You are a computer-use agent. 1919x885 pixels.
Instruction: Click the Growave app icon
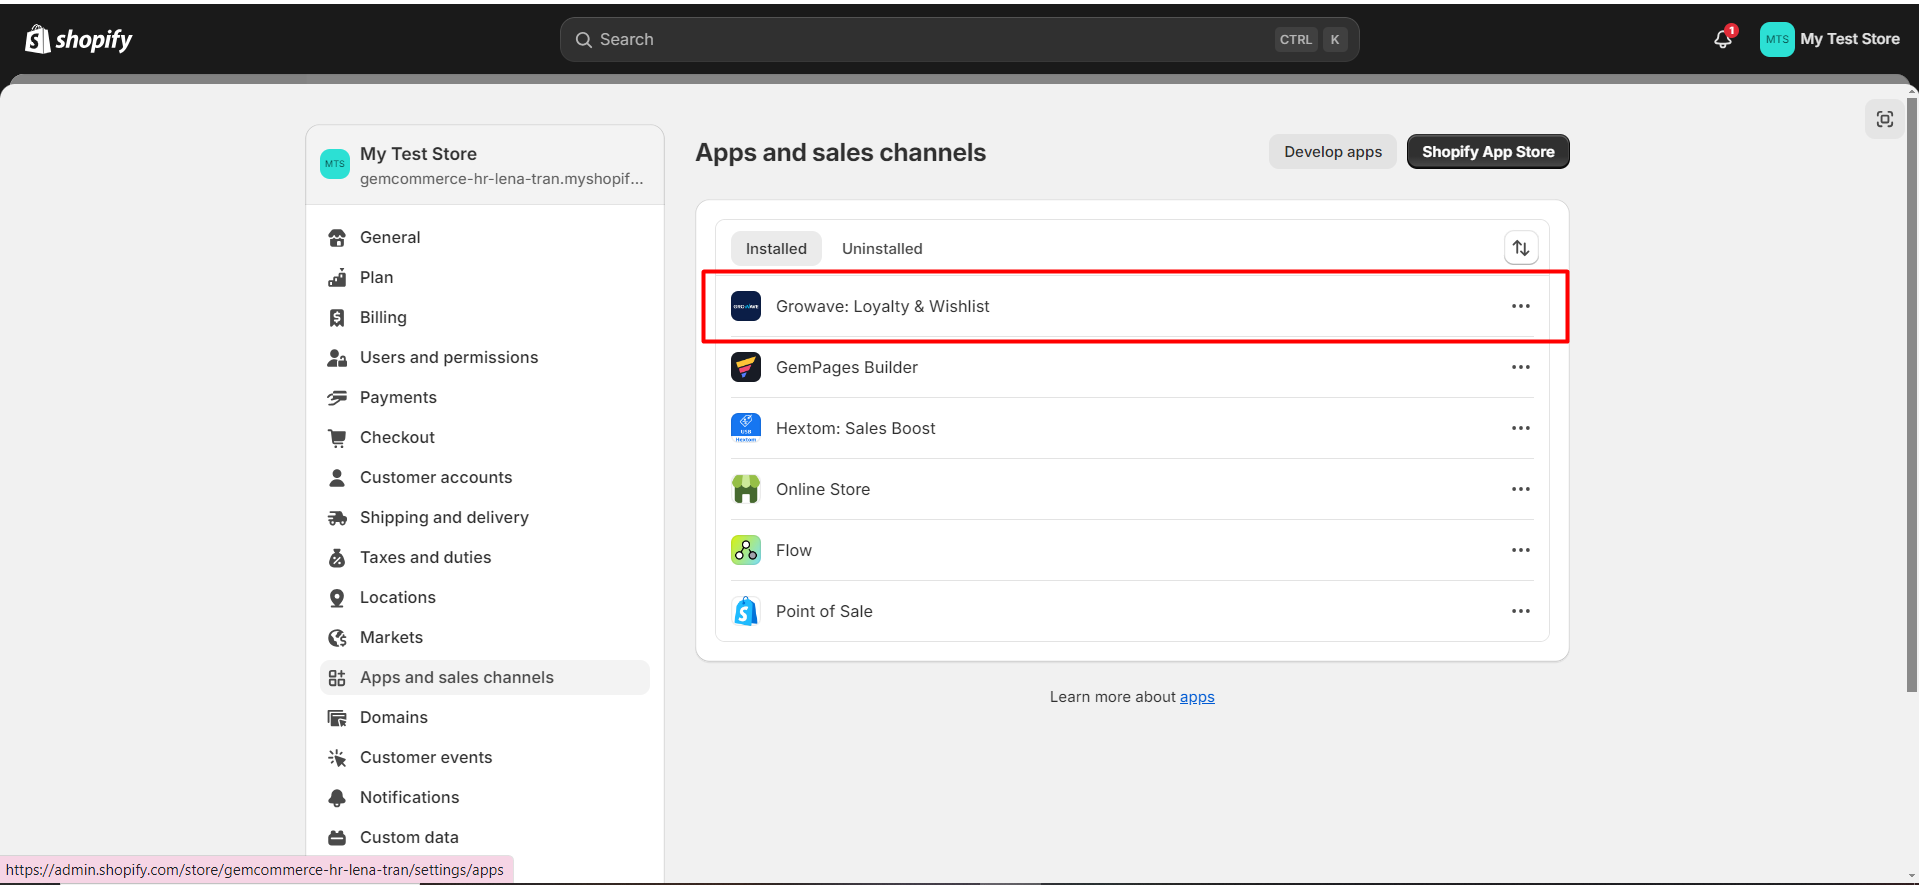[746, 306]
